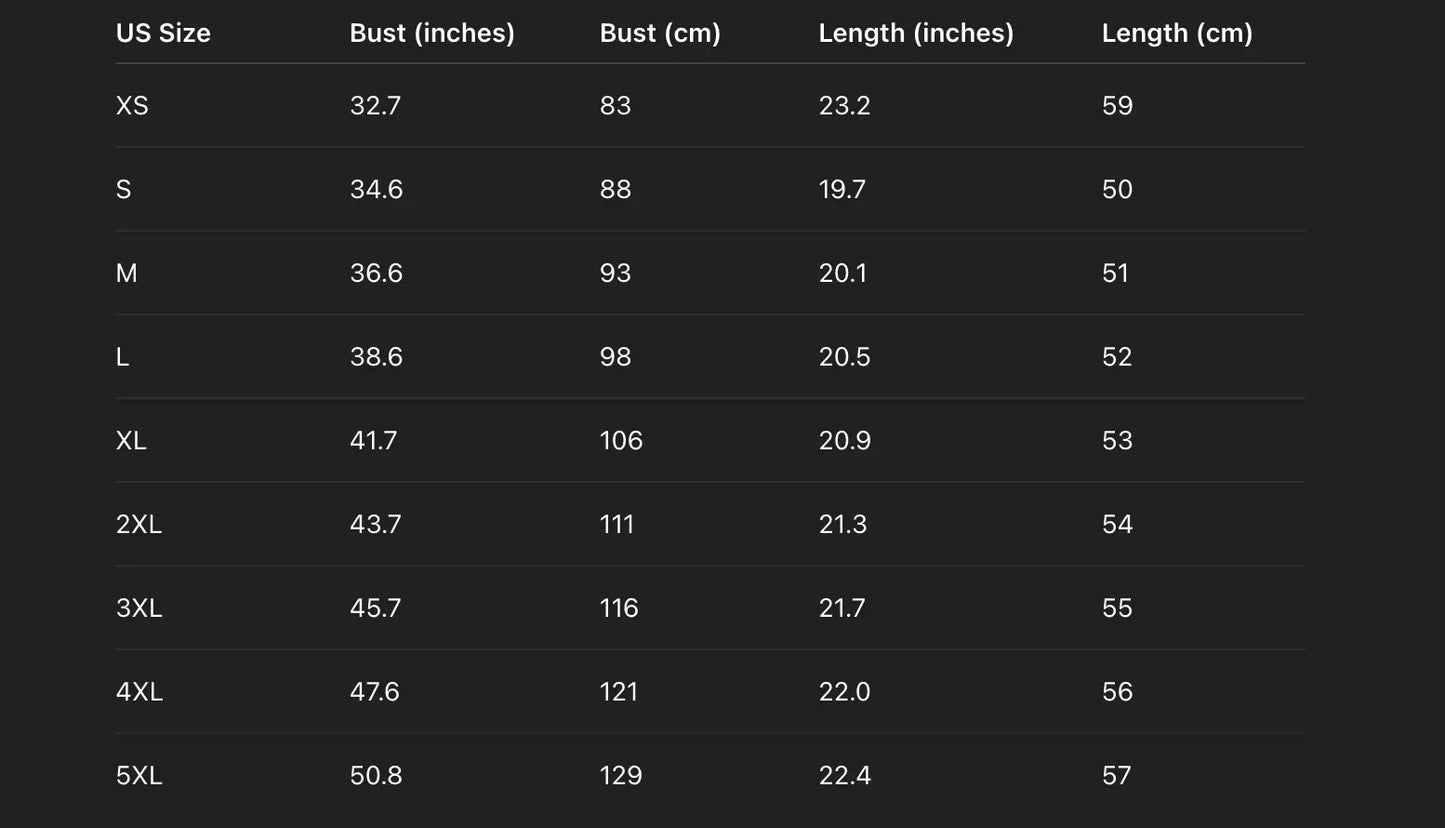Select the M size row label
Screen dimensions: 1445x828
coord(127,273)
